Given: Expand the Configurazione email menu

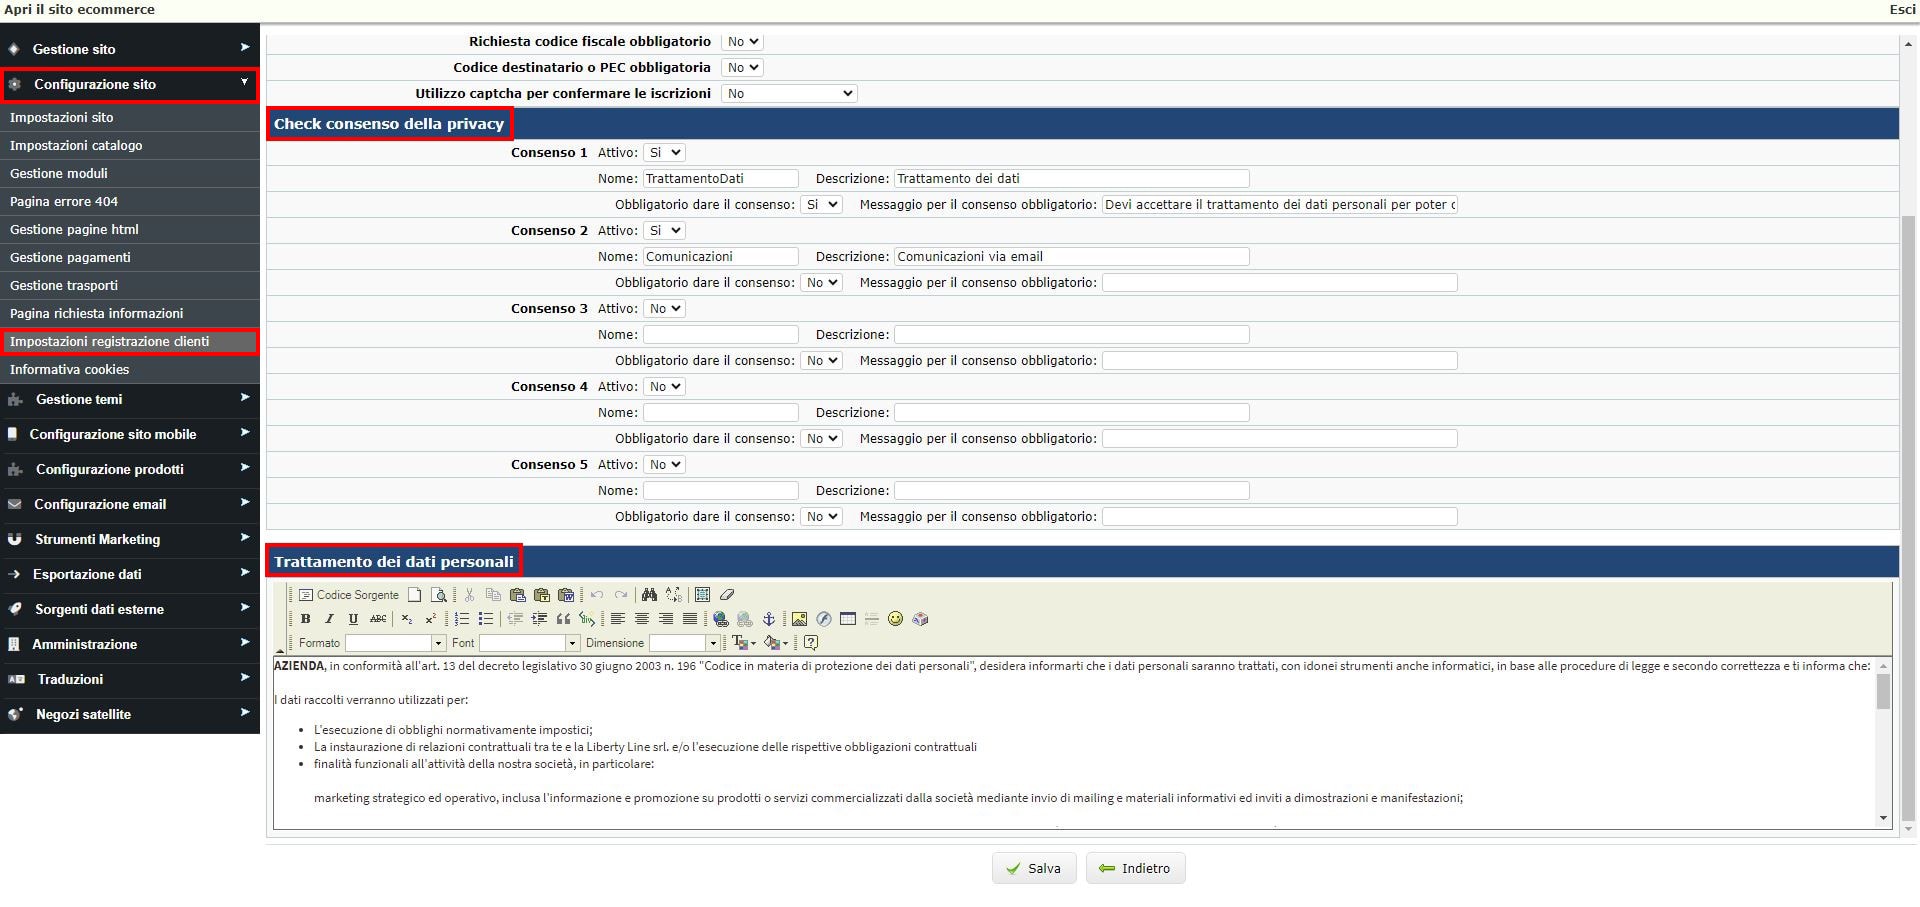Looking at the screenshot, I should (x=130, y=504).
